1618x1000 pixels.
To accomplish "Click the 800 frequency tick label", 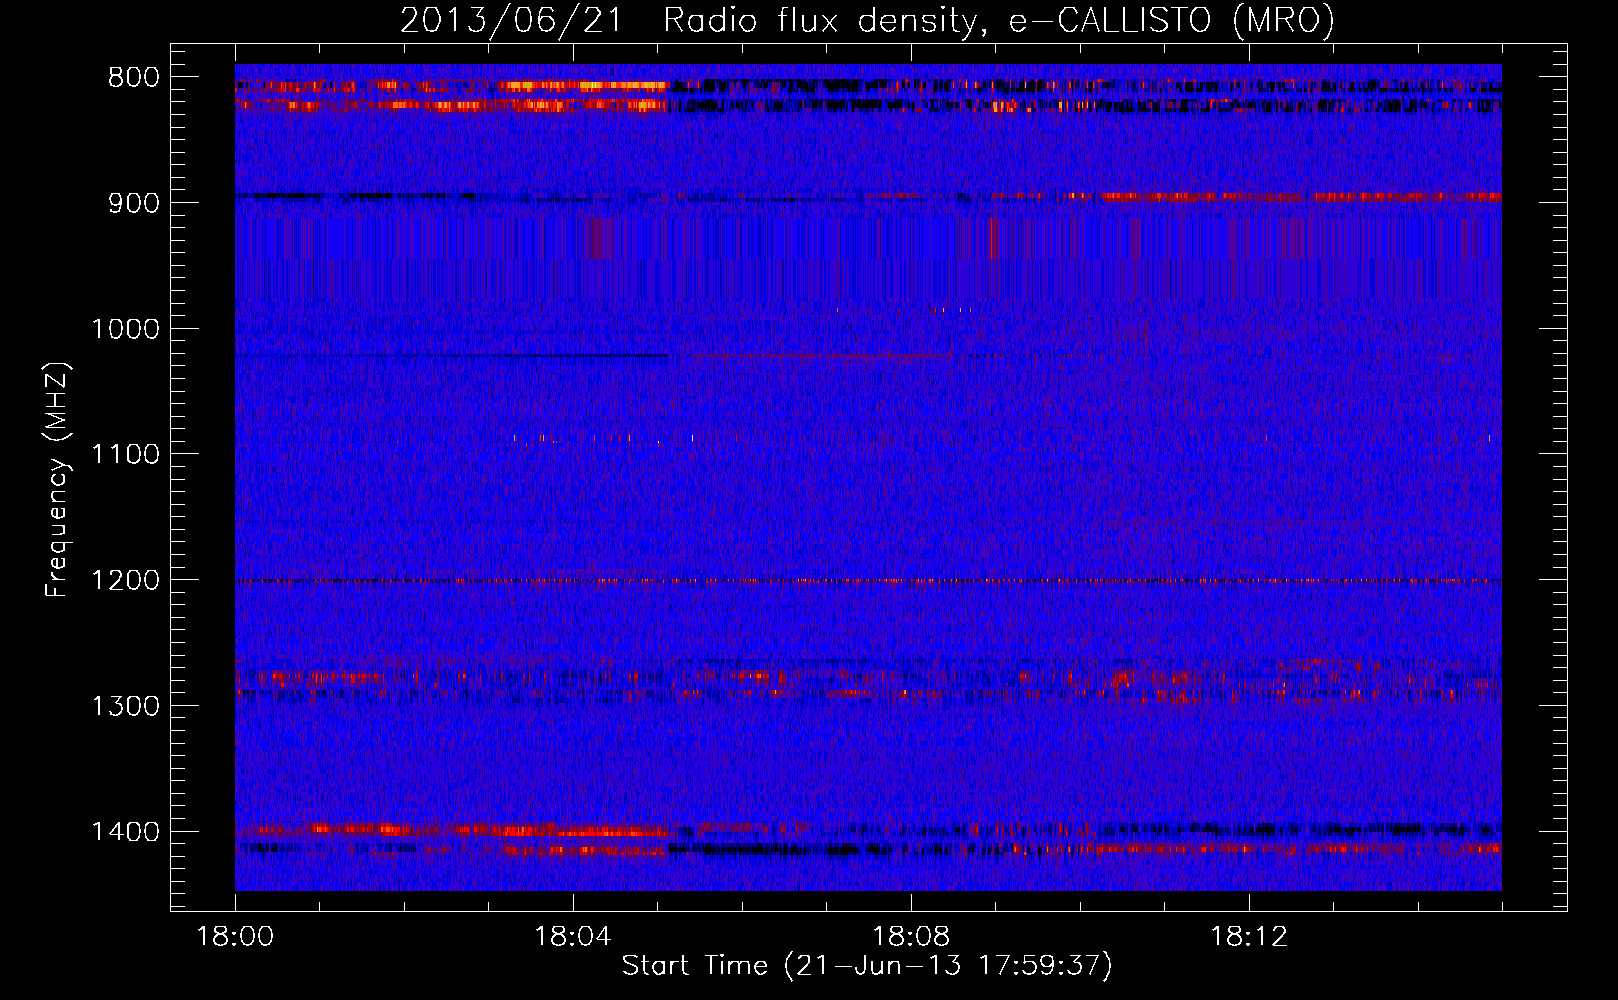I will [x=133, y=78].
